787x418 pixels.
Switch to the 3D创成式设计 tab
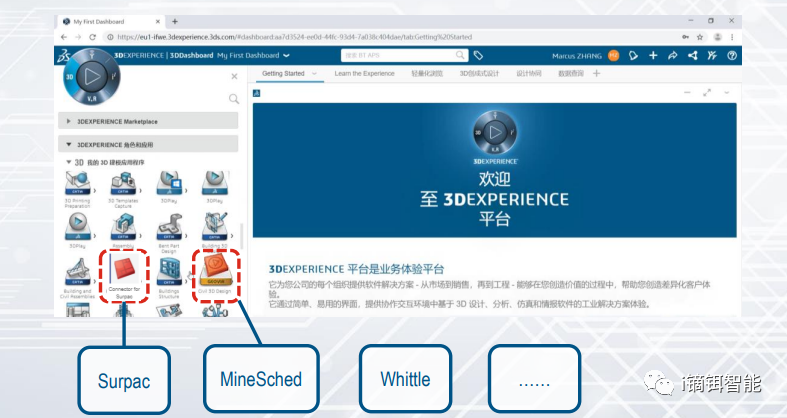478,74
